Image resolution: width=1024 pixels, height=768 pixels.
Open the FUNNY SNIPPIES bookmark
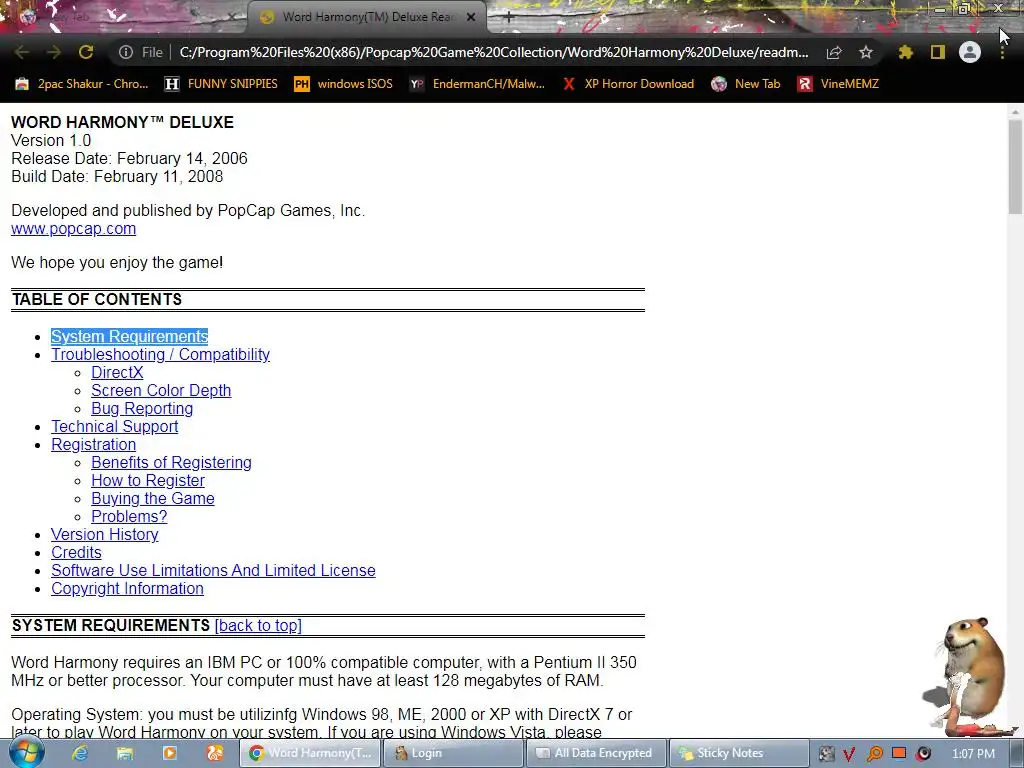[221, 84]
